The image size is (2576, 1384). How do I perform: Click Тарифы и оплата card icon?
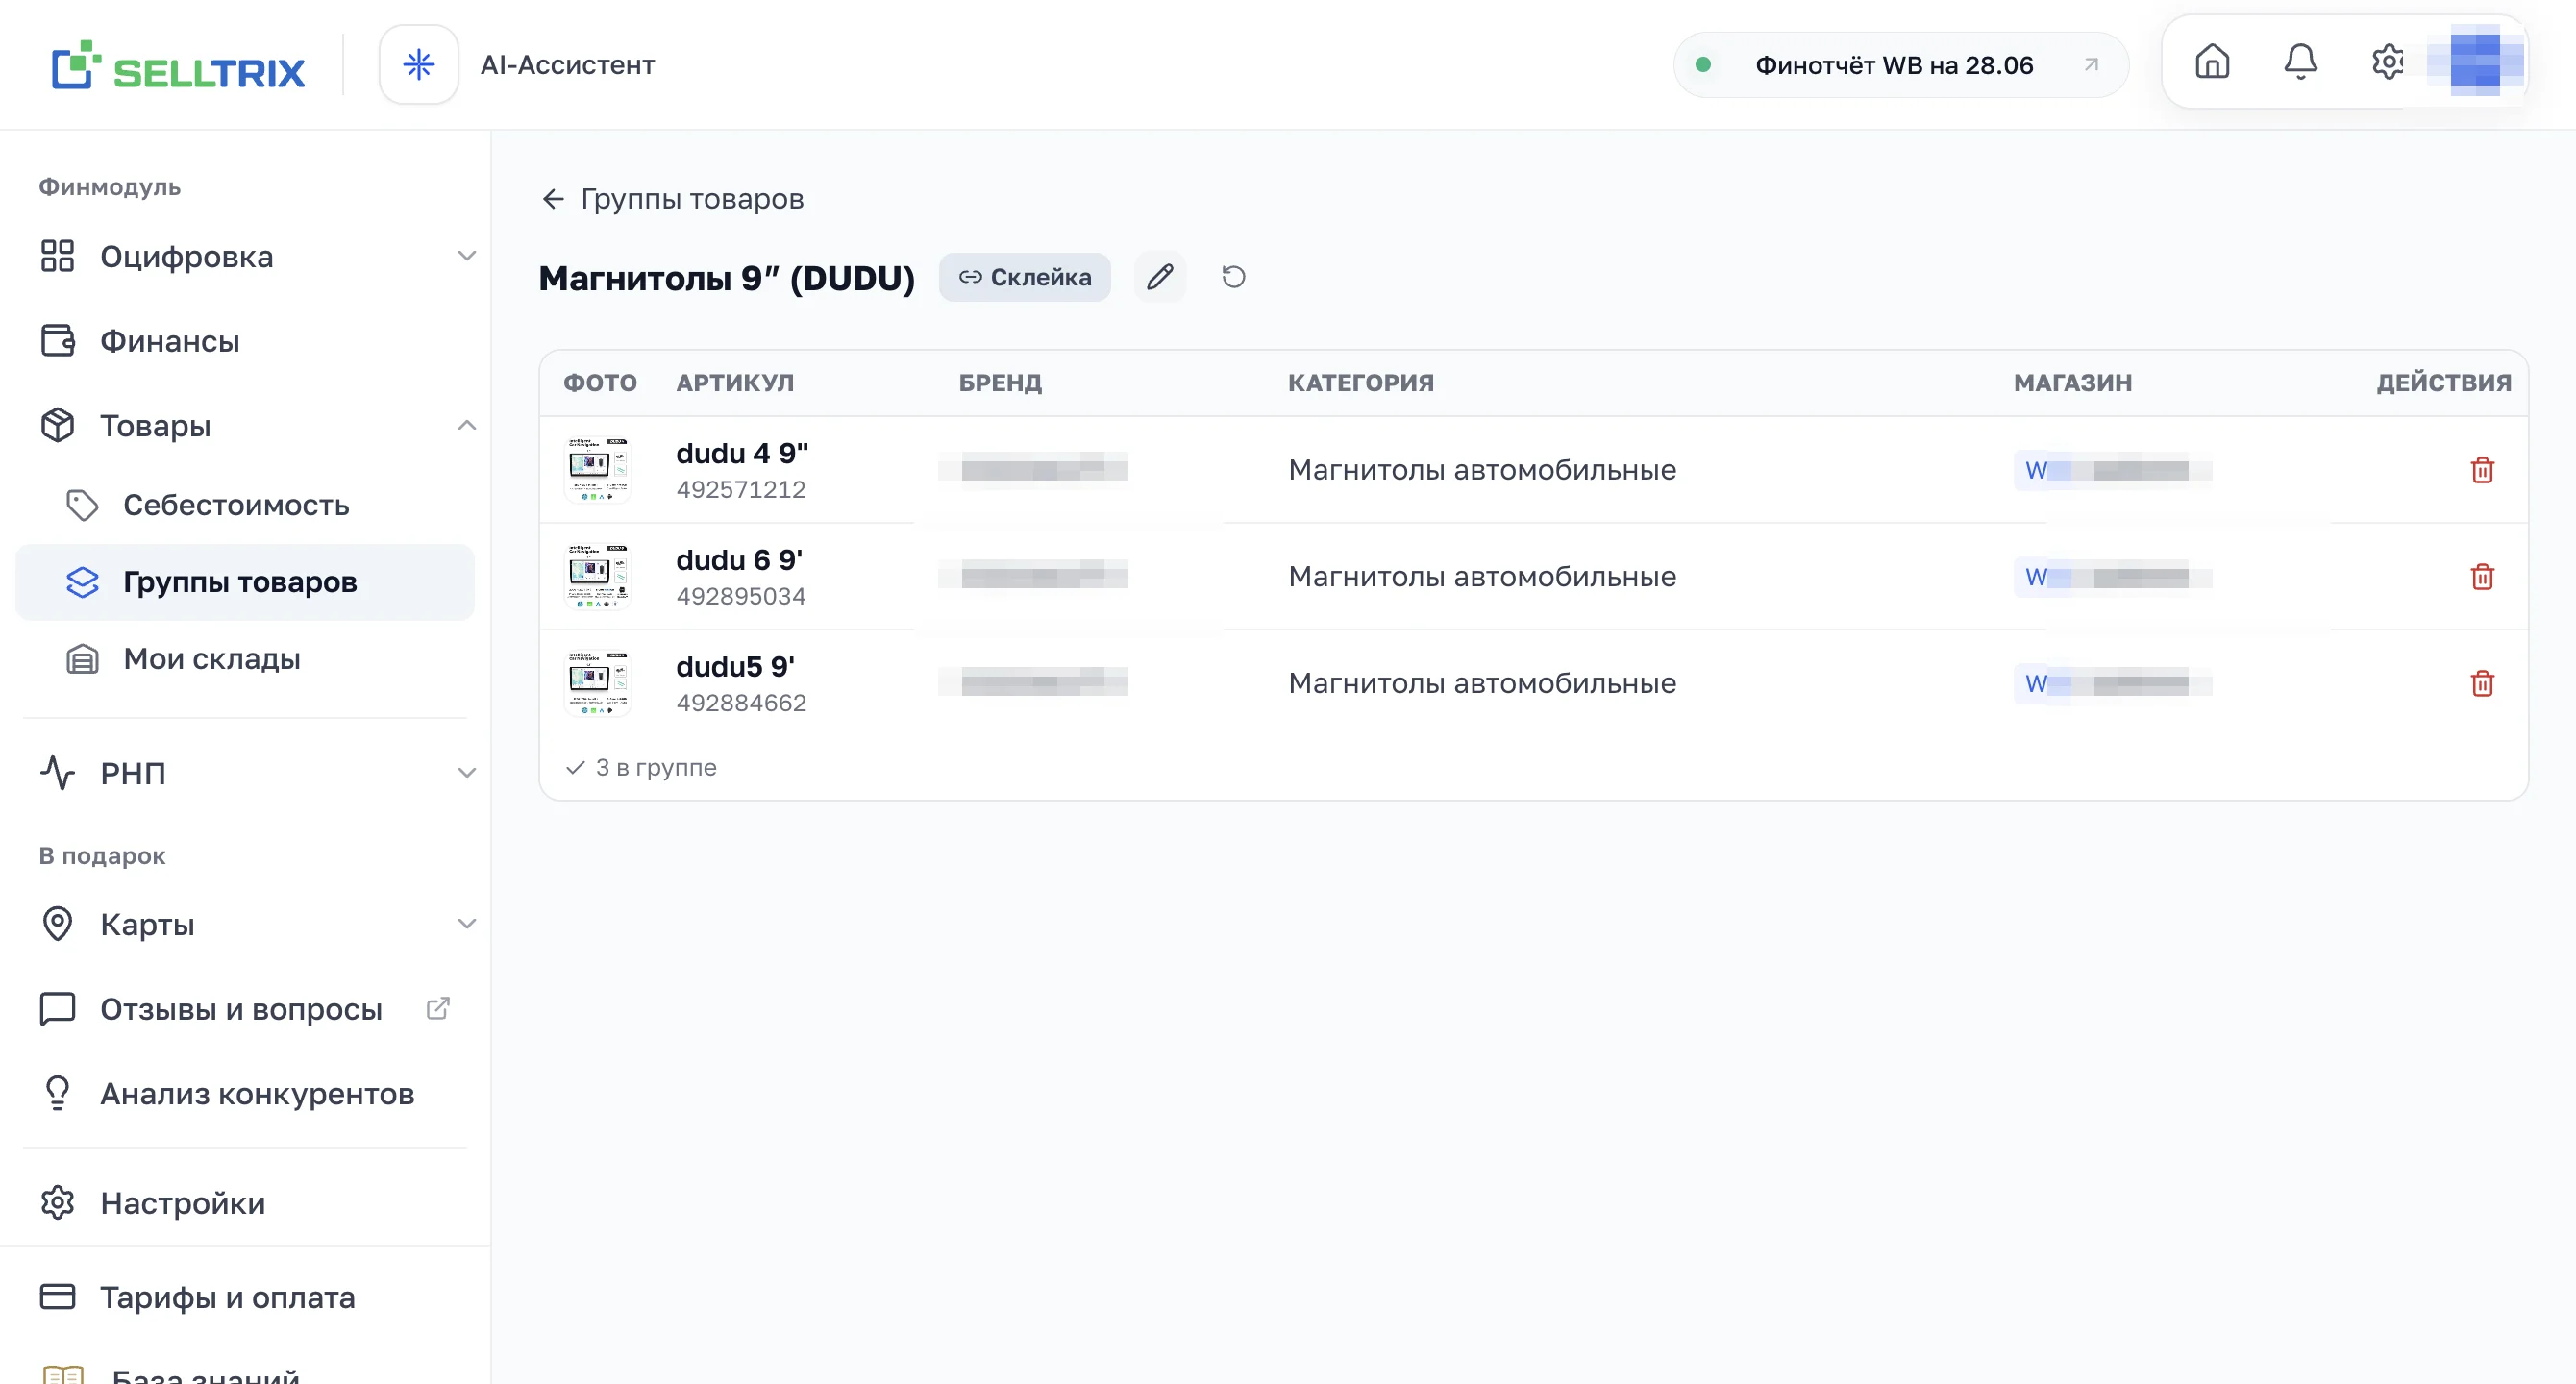57,1296
